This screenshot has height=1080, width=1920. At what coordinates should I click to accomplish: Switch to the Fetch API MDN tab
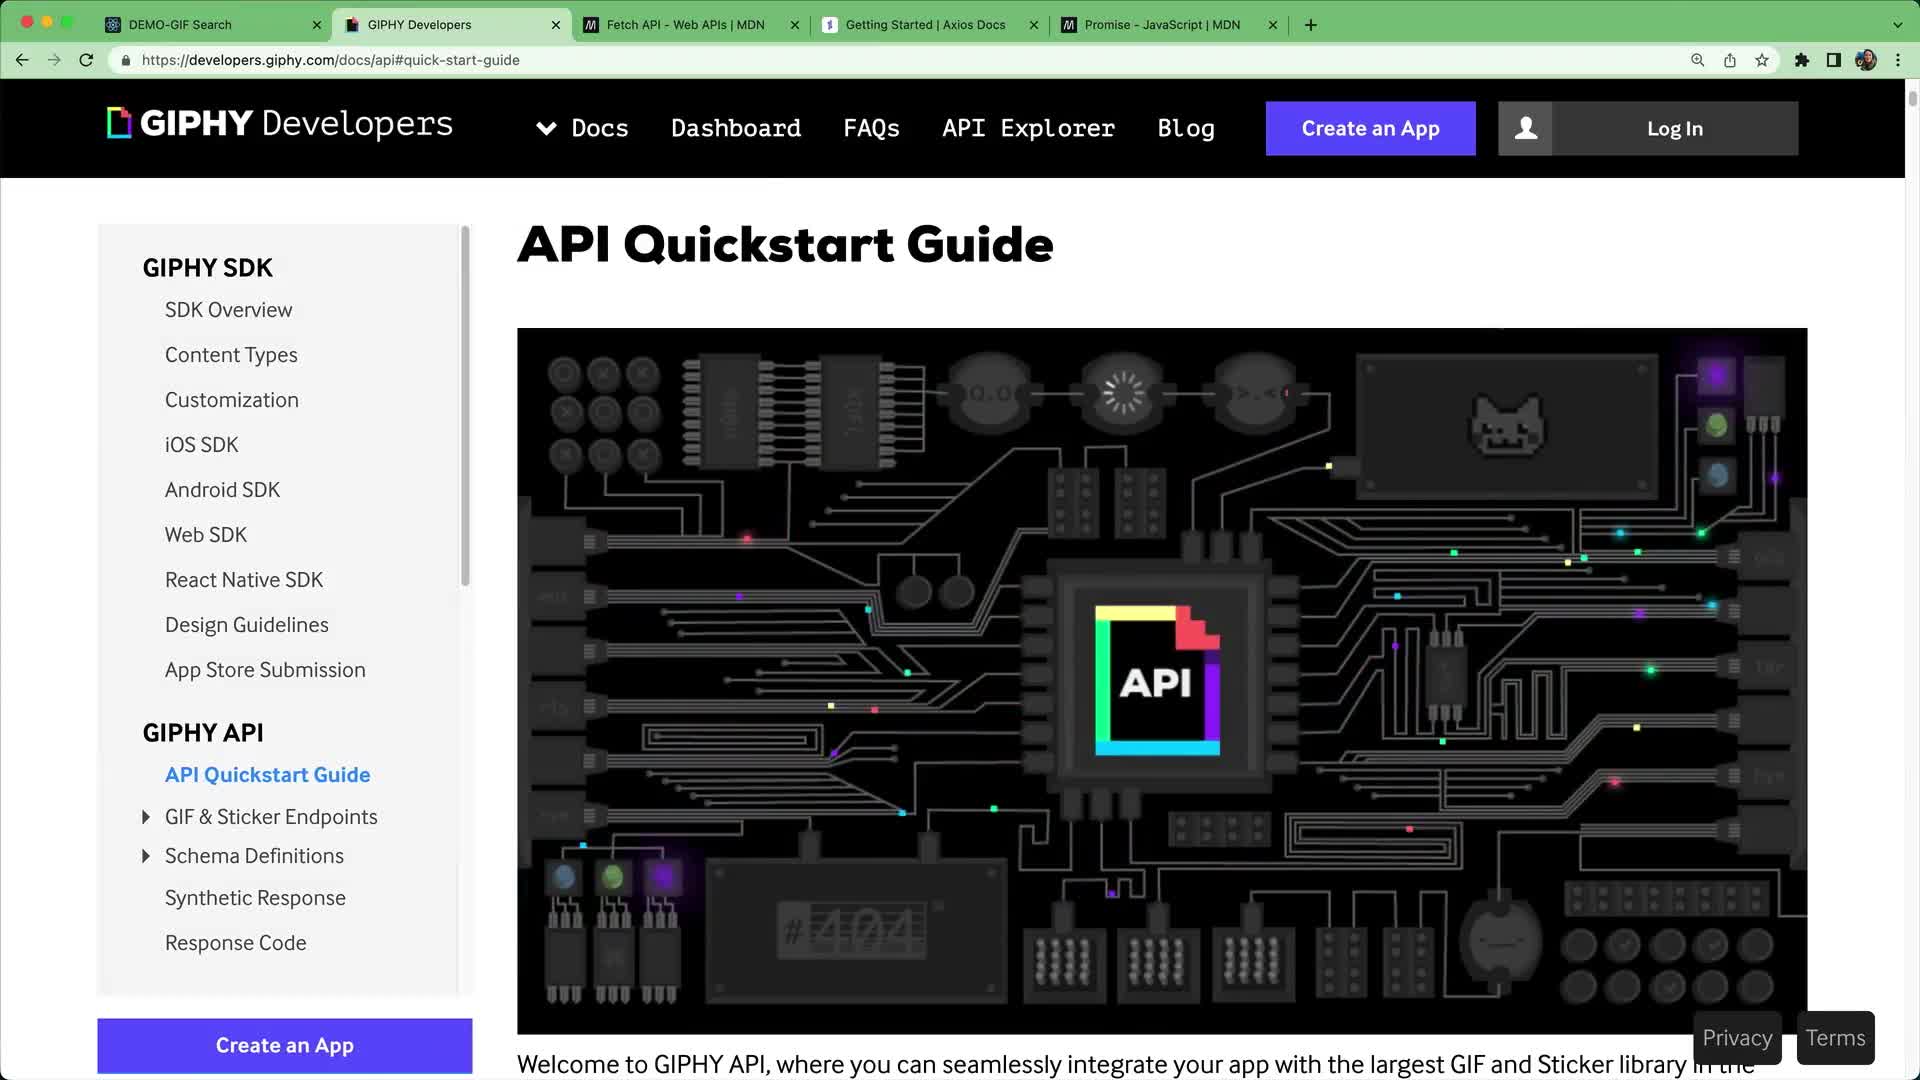685,25
